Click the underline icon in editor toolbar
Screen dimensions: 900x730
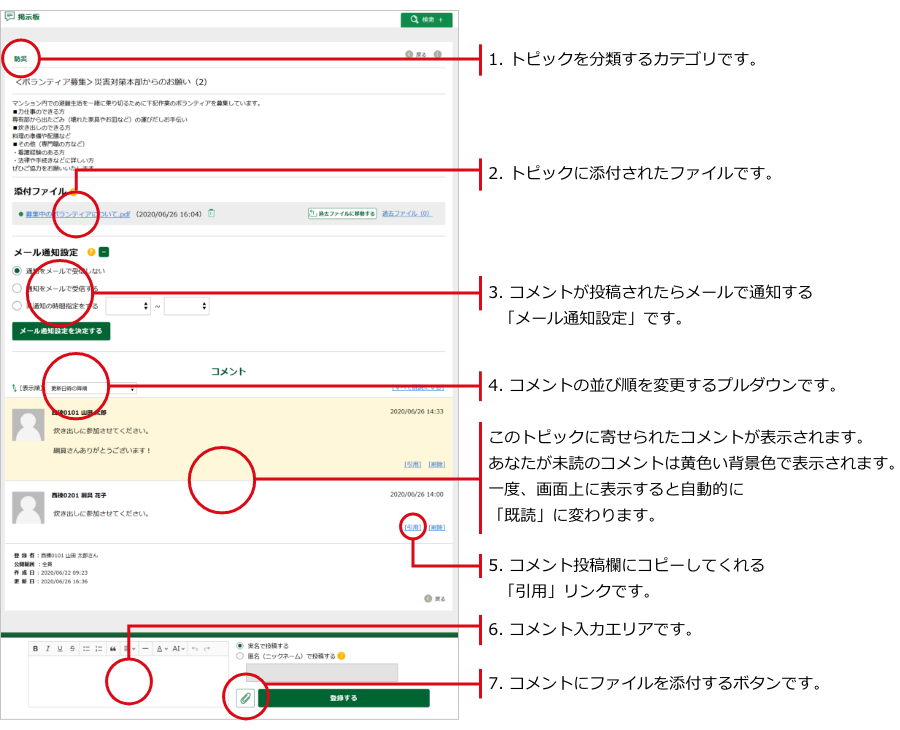[60, 648]
